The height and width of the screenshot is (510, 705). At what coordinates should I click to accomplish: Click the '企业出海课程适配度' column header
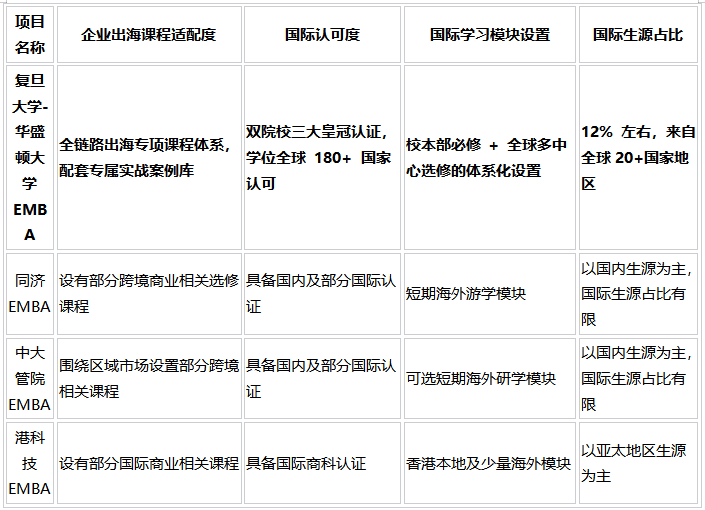149,34
